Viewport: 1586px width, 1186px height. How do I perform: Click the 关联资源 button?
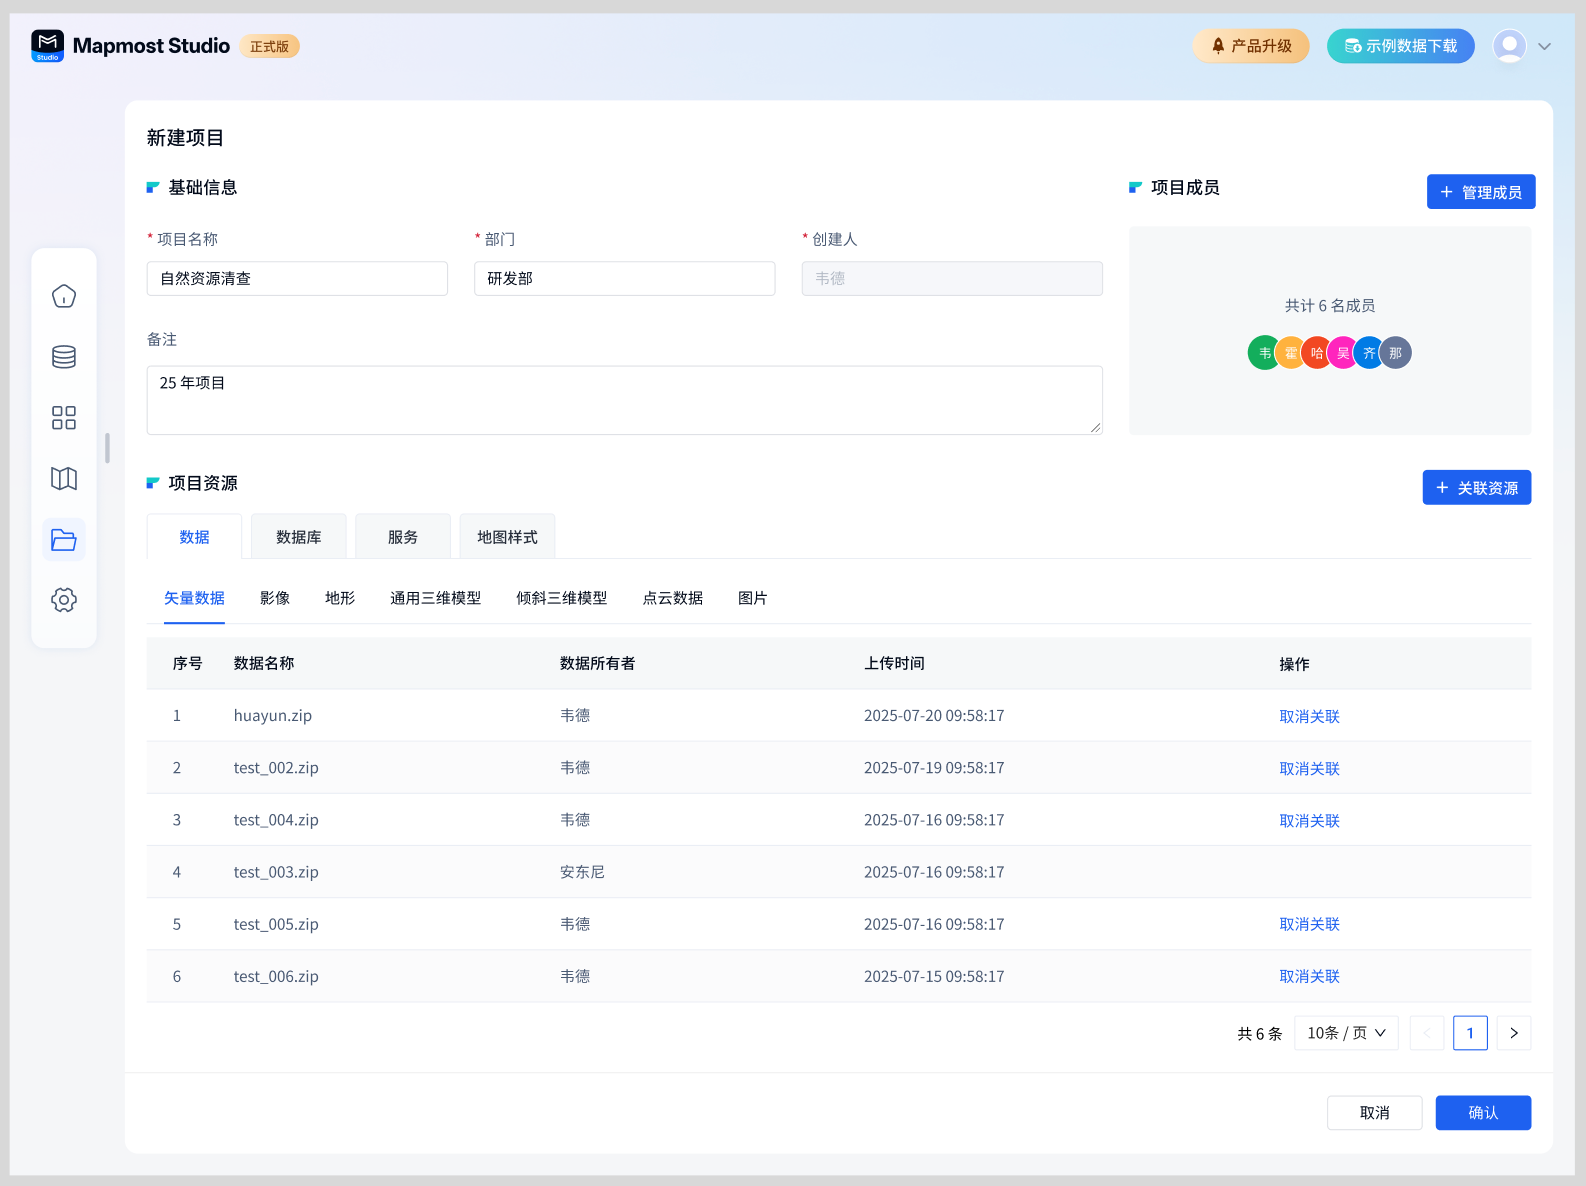click(x=1477, y=488)
